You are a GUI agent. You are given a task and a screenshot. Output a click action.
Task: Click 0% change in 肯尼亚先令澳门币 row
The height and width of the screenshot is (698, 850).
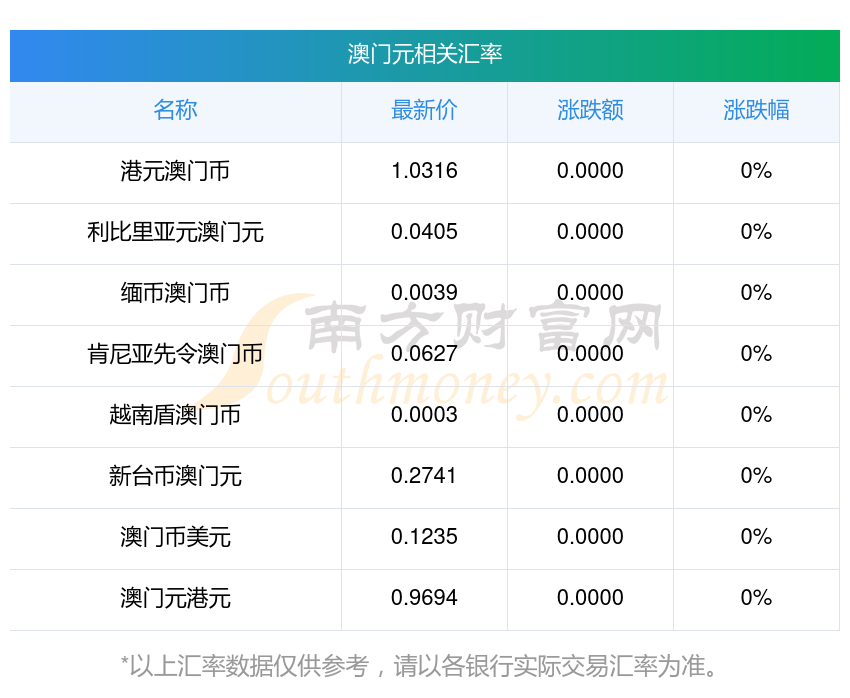click(x=756, y=354)
